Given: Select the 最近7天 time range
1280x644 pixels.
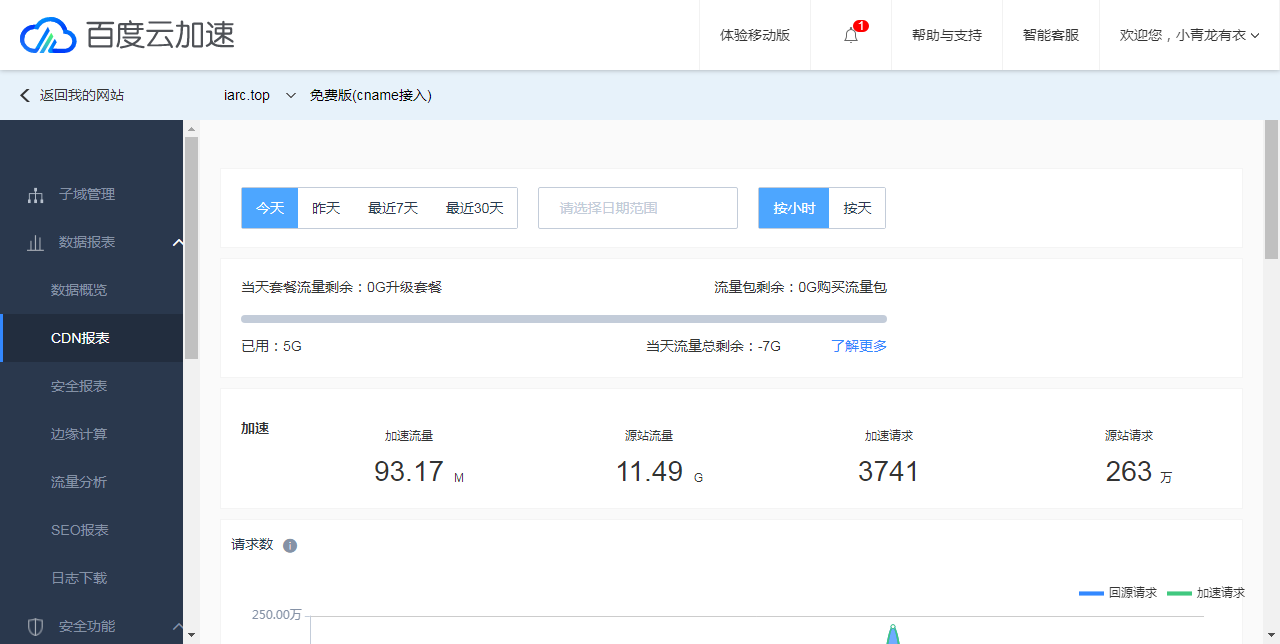Looking at the screenshot, I should point(393,208).
